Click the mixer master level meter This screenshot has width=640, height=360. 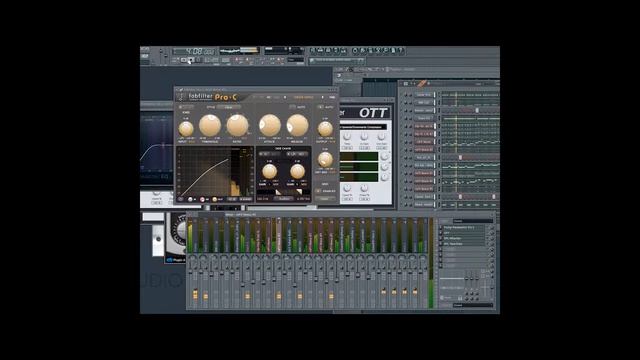tap(431, 263)
